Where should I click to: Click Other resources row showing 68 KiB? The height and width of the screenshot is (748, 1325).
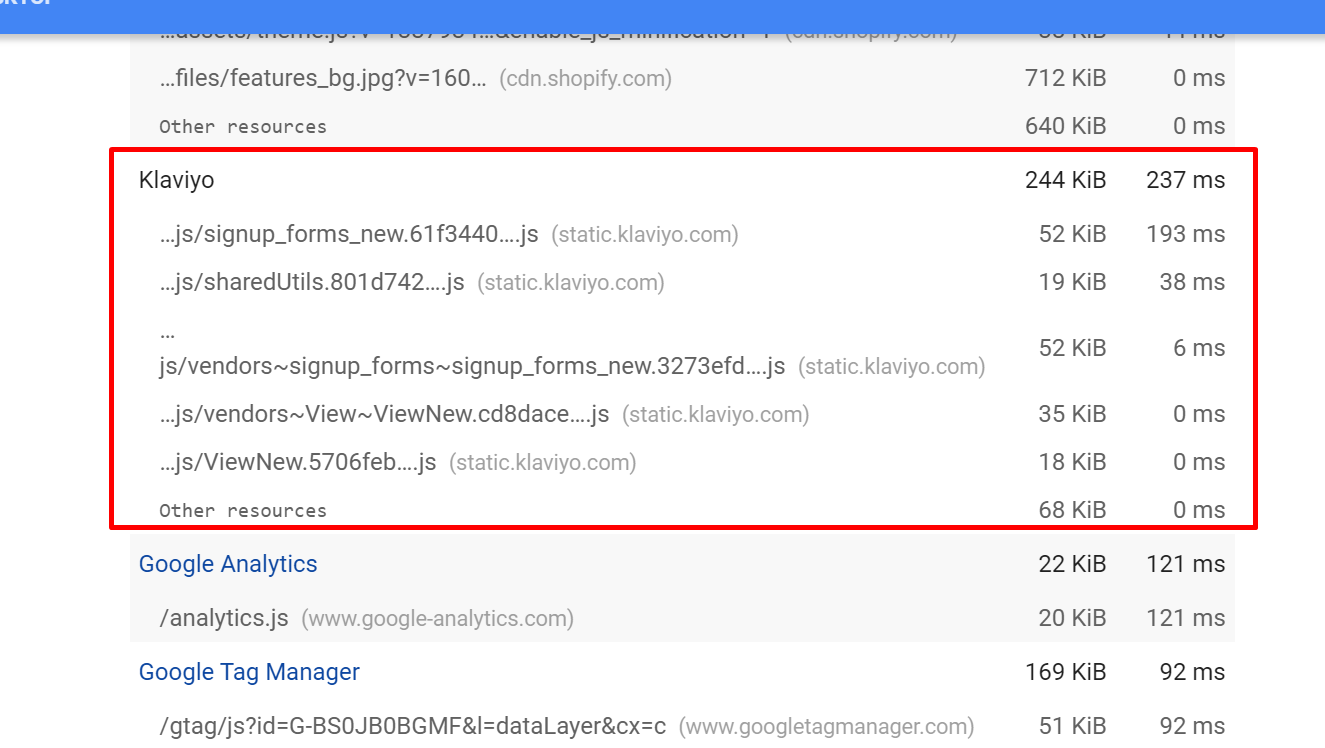243,510
